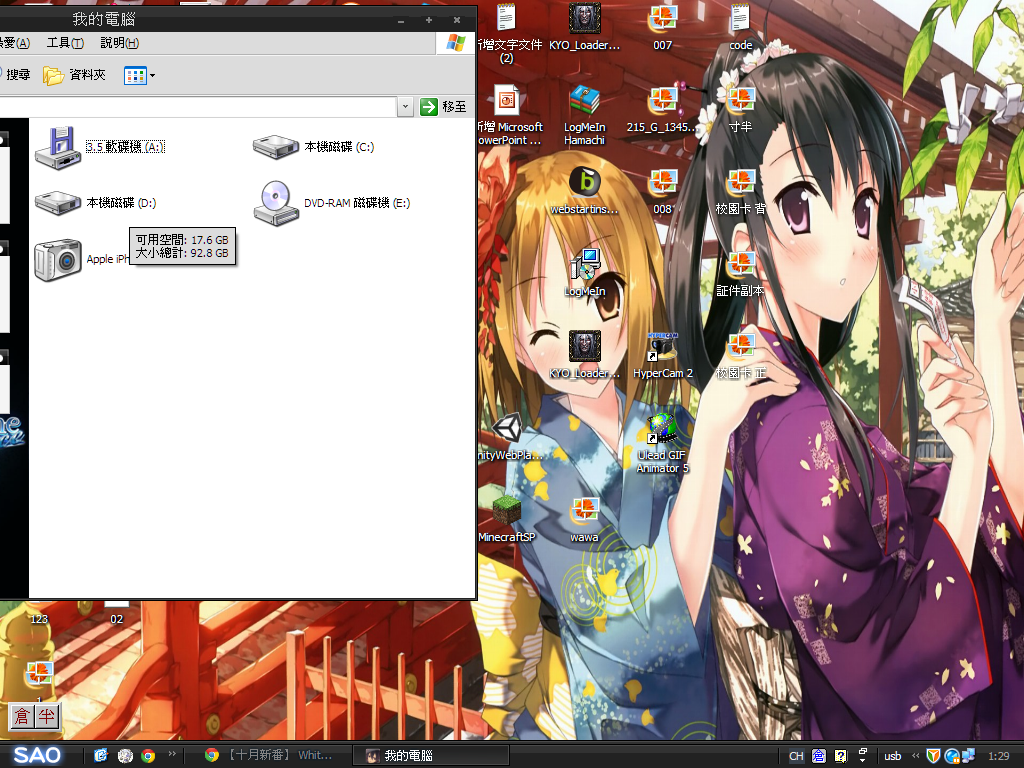
Task: Toggle the 倉 input method button
Action: tap(22, 716)
